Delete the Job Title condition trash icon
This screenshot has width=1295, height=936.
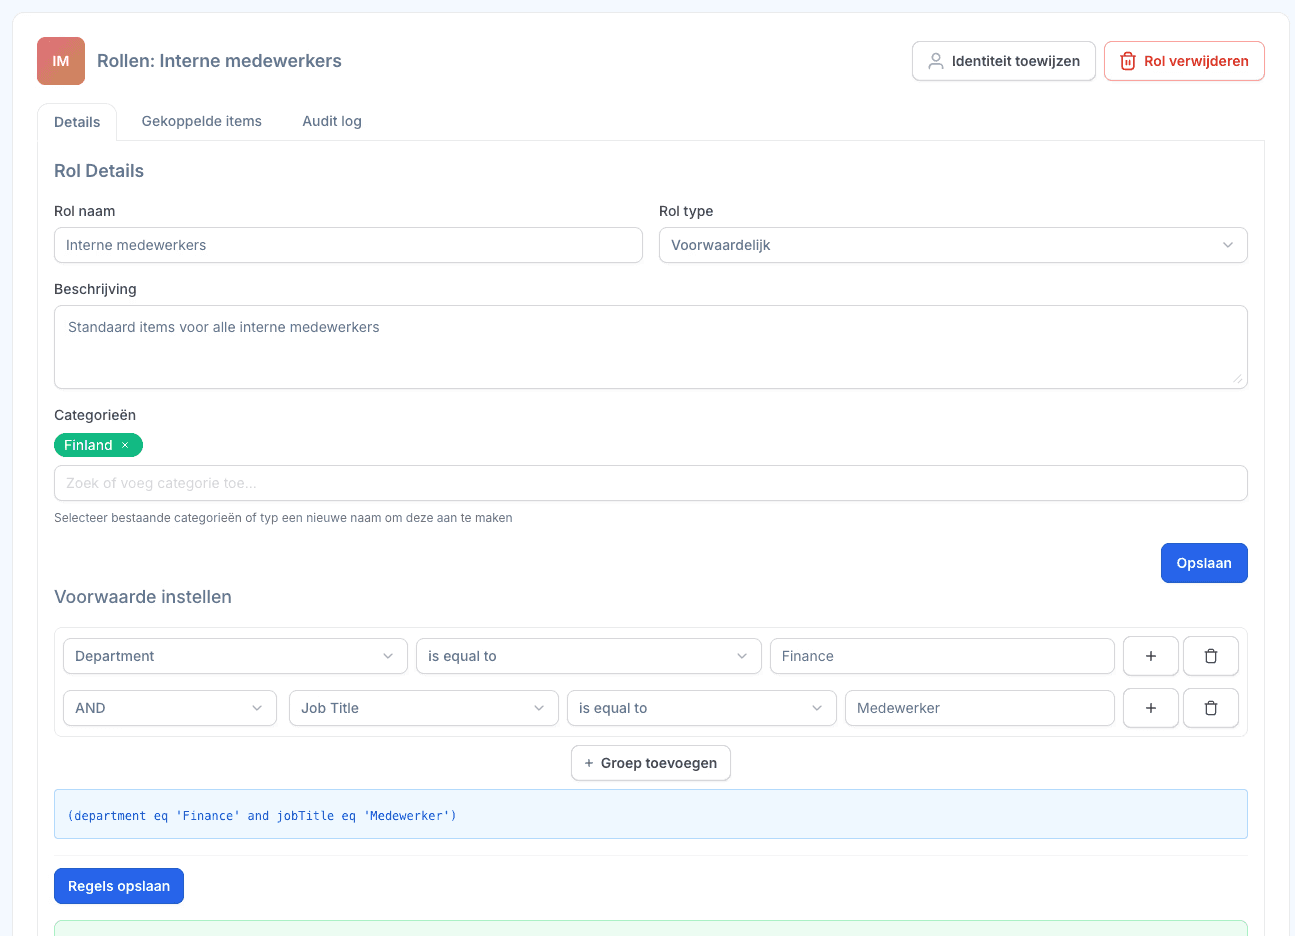[x=1211, y=708]
